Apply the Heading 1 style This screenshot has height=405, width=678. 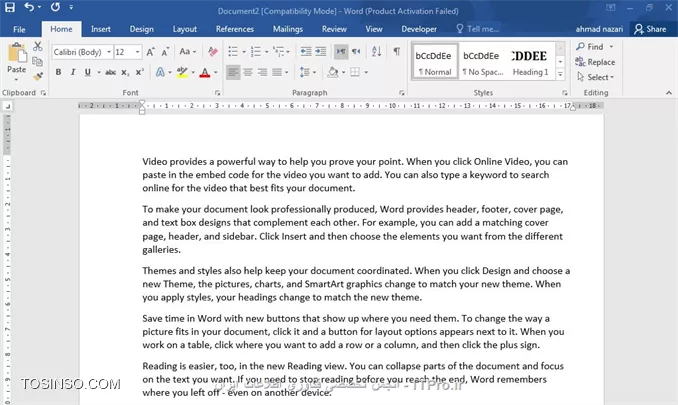point(530,61)
